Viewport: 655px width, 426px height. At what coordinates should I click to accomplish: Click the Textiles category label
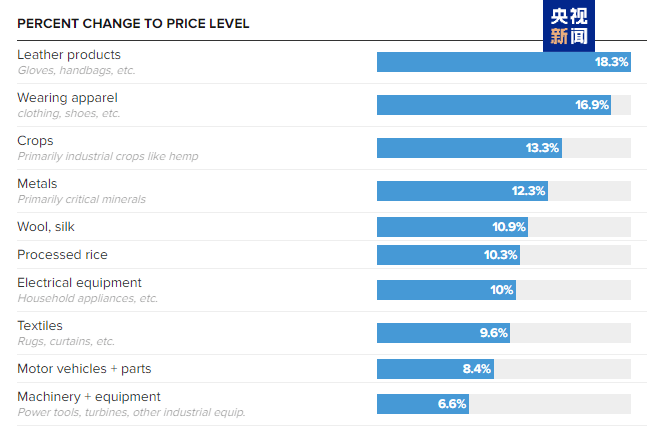[x=40, y=326]
